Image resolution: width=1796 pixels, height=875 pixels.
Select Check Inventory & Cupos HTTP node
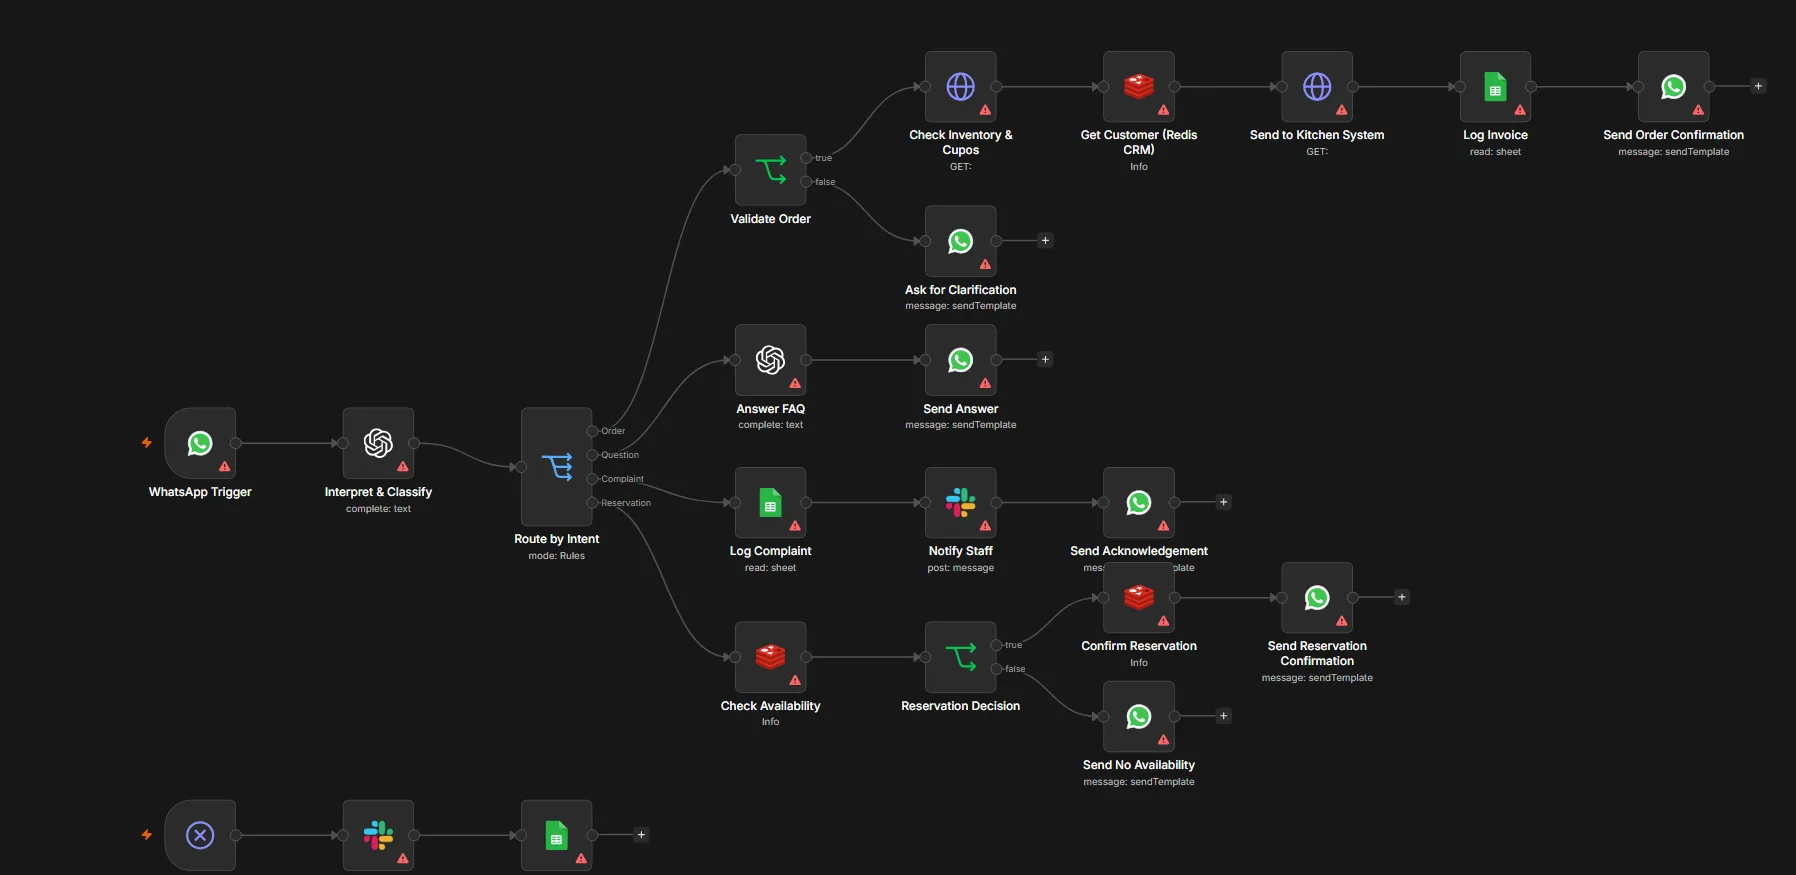(x=960, y=87)
